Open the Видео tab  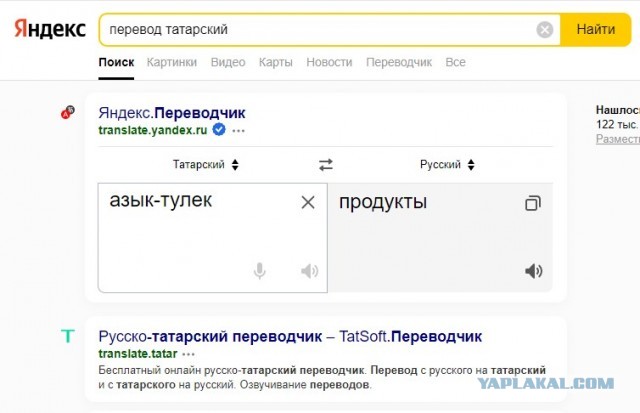pos(228,62)
